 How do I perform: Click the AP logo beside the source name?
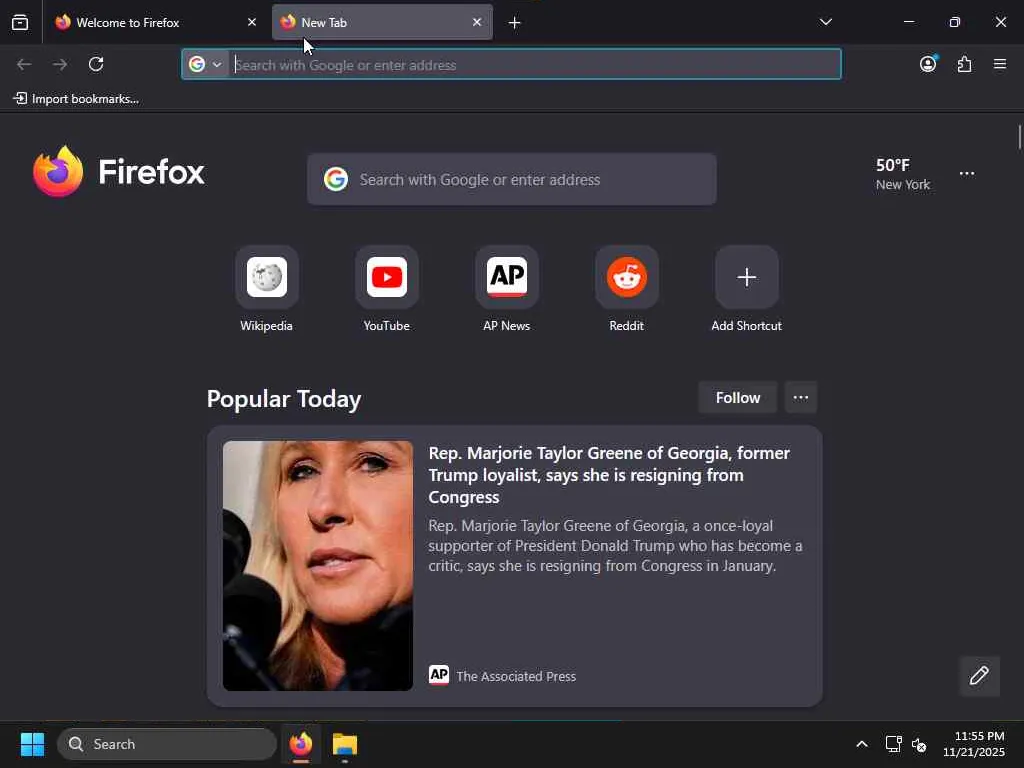click(x=439, y=675)
